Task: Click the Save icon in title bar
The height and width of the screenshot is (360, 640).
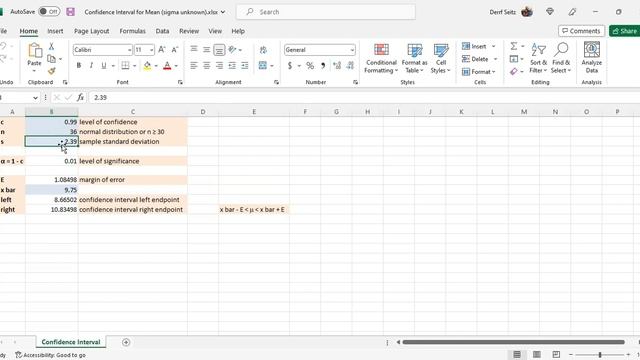Action: pyautogui.click(x=71, y=12)
